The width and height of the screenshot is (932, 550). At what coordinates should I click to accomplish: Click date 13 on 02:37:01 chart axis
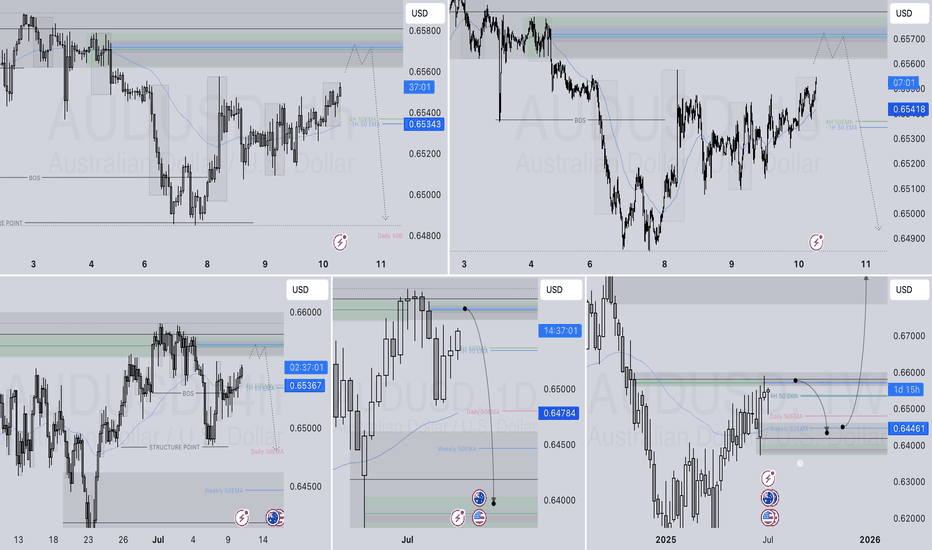pos(18,540)
